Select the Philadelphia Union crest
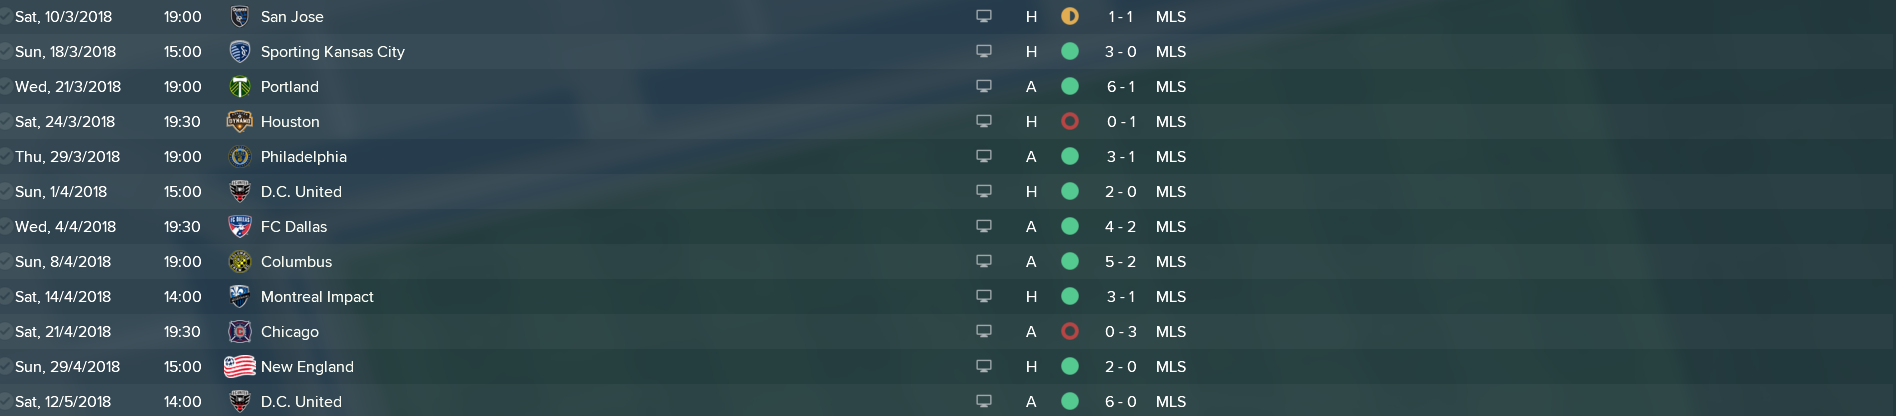The height and width of the screenshot is (416, 1896). click(239, 156)
